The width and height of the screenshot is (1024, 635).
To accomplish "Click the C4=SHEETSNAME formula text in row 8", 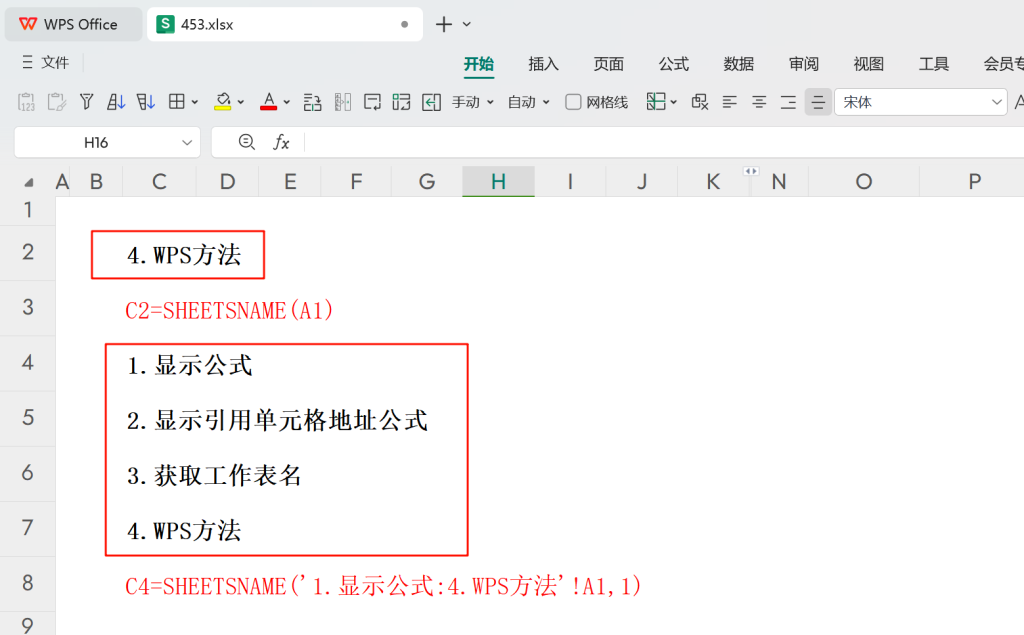I will 383,586.
